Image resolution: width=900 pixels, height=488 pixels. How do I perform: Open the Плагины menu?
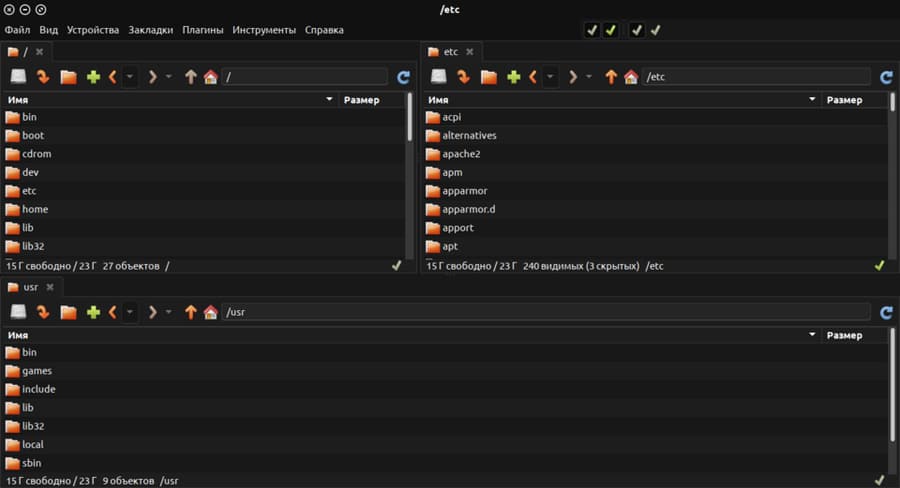[x=203, y=30]
